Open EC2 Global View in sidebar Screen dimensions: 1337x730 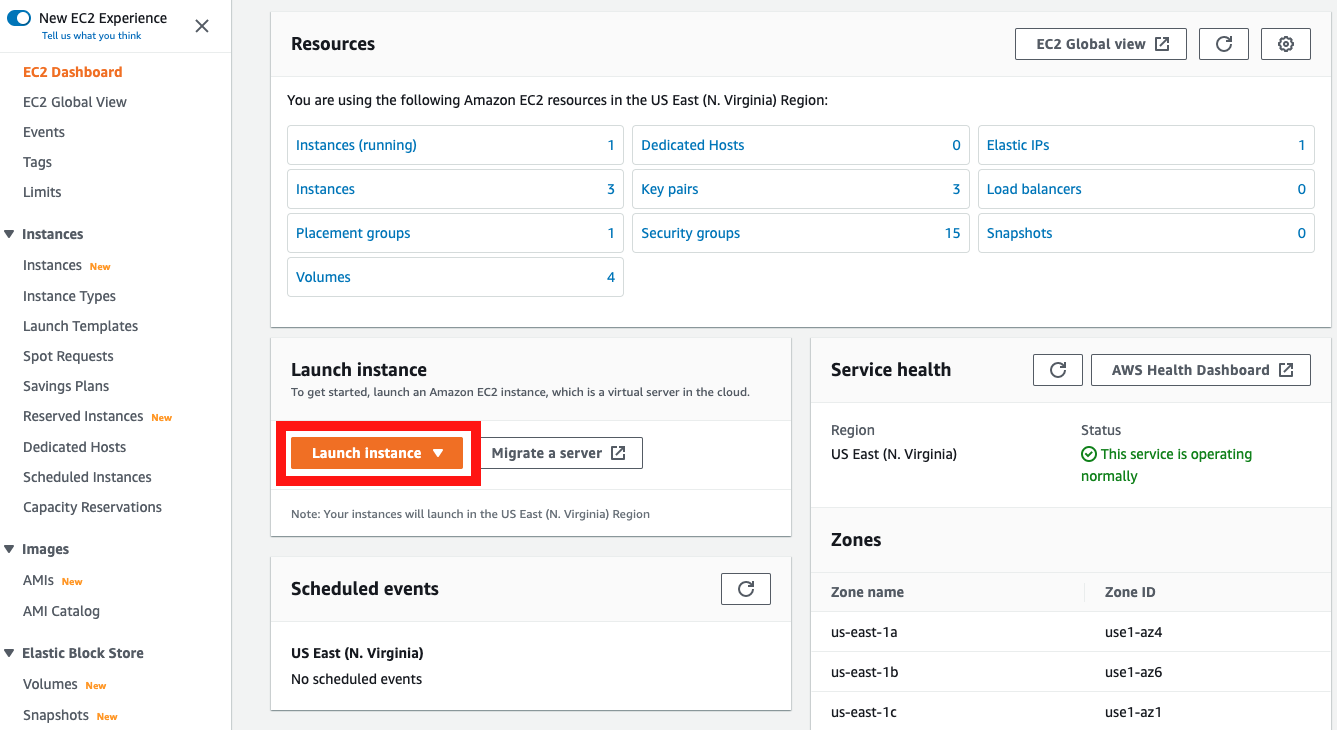click(75, 102)
